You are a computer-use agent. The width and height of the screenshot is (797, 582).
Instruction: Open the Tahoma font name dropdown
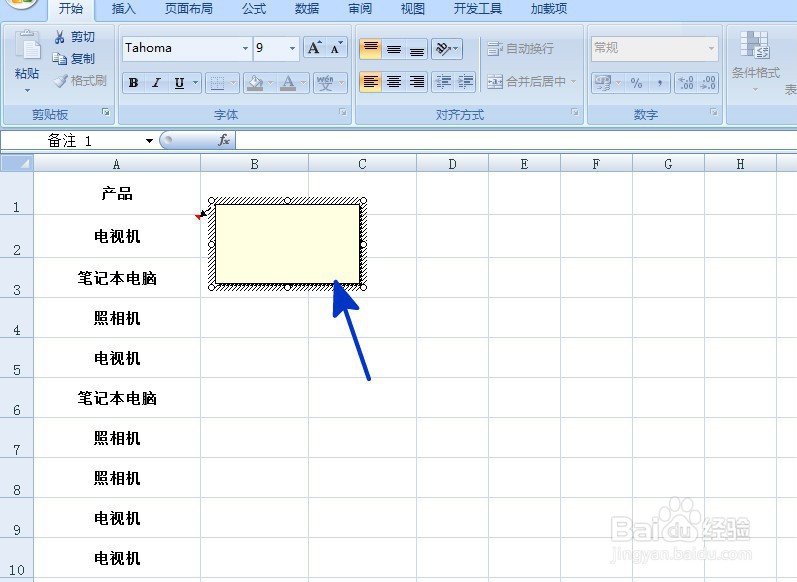click(246, 48)
